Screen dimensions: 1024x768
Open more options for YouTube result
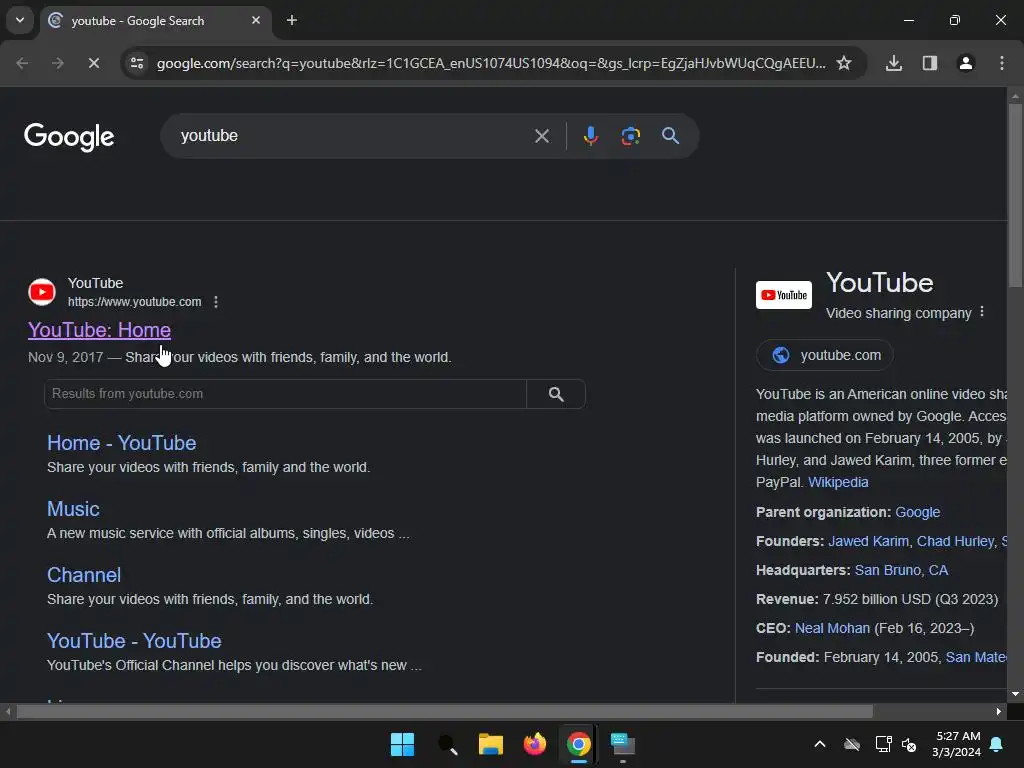[216, 302]
